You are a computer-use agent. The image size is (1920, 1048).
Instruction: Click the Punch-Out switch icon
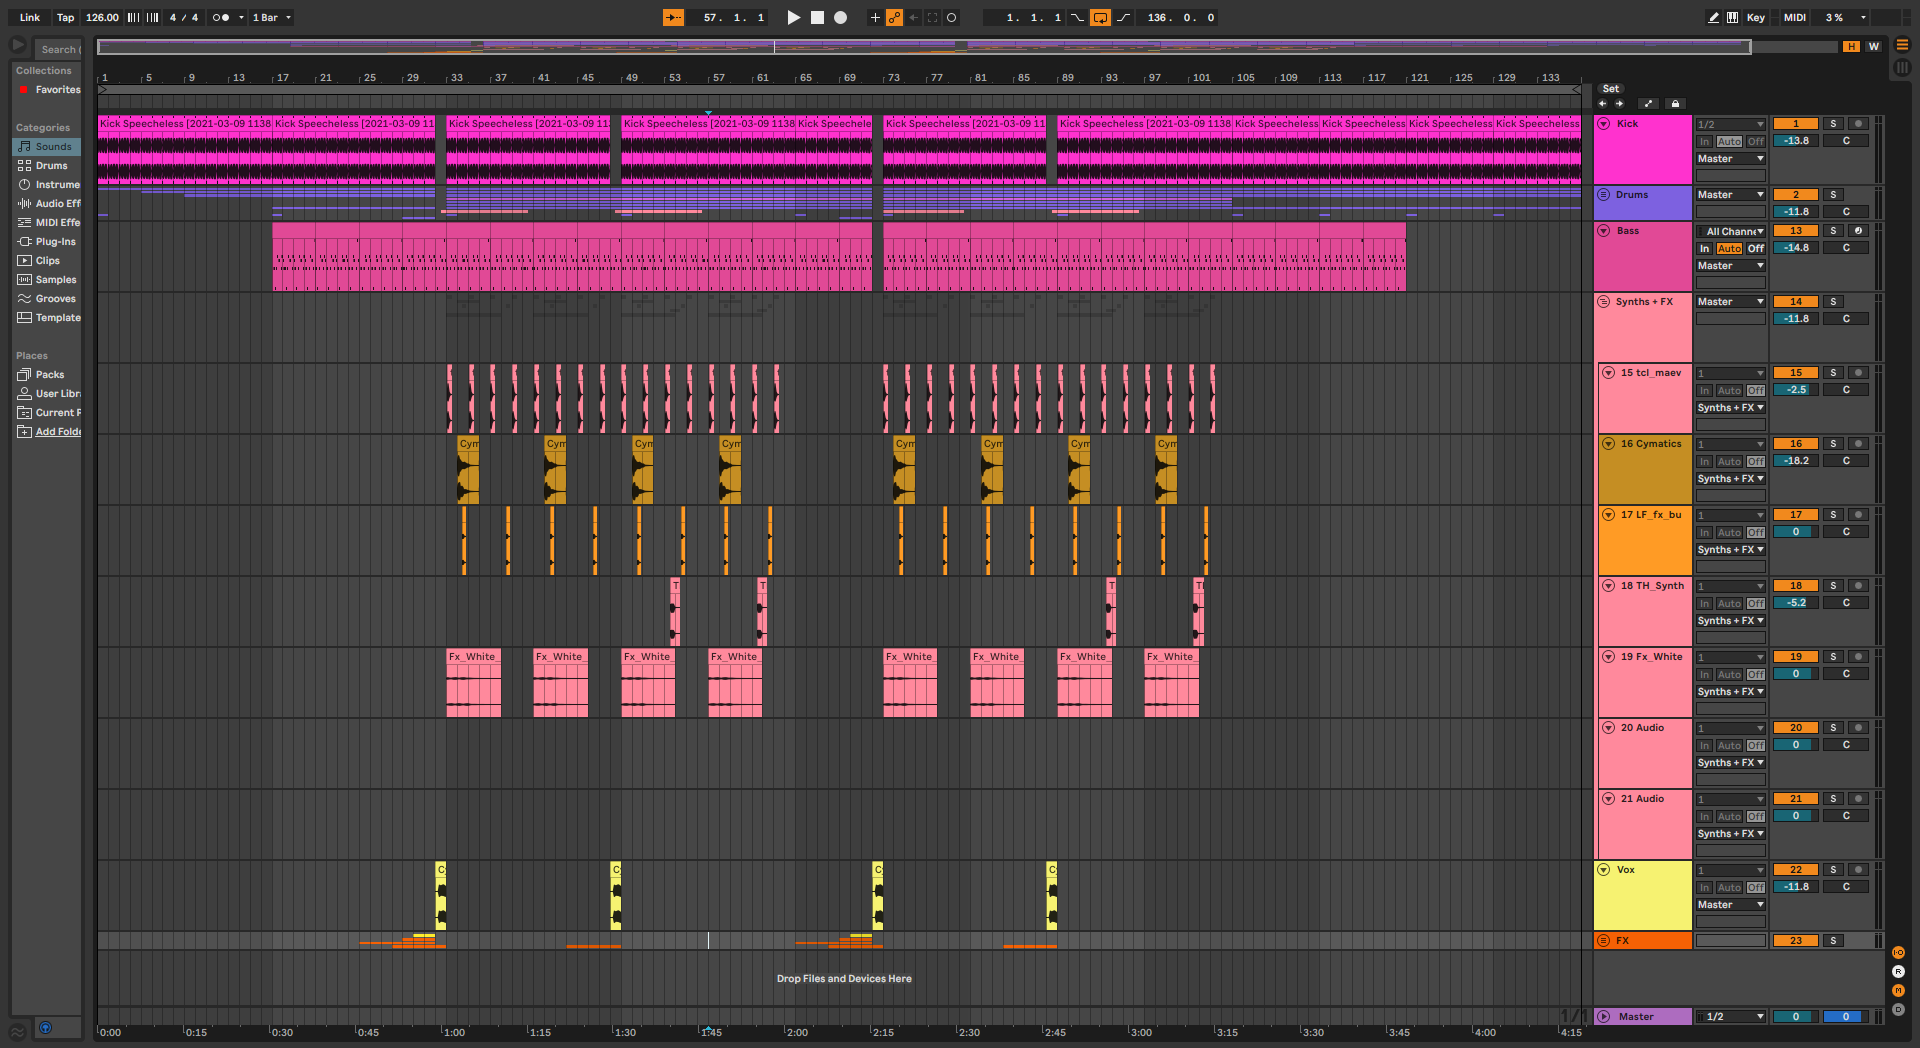coord(1124,17)
